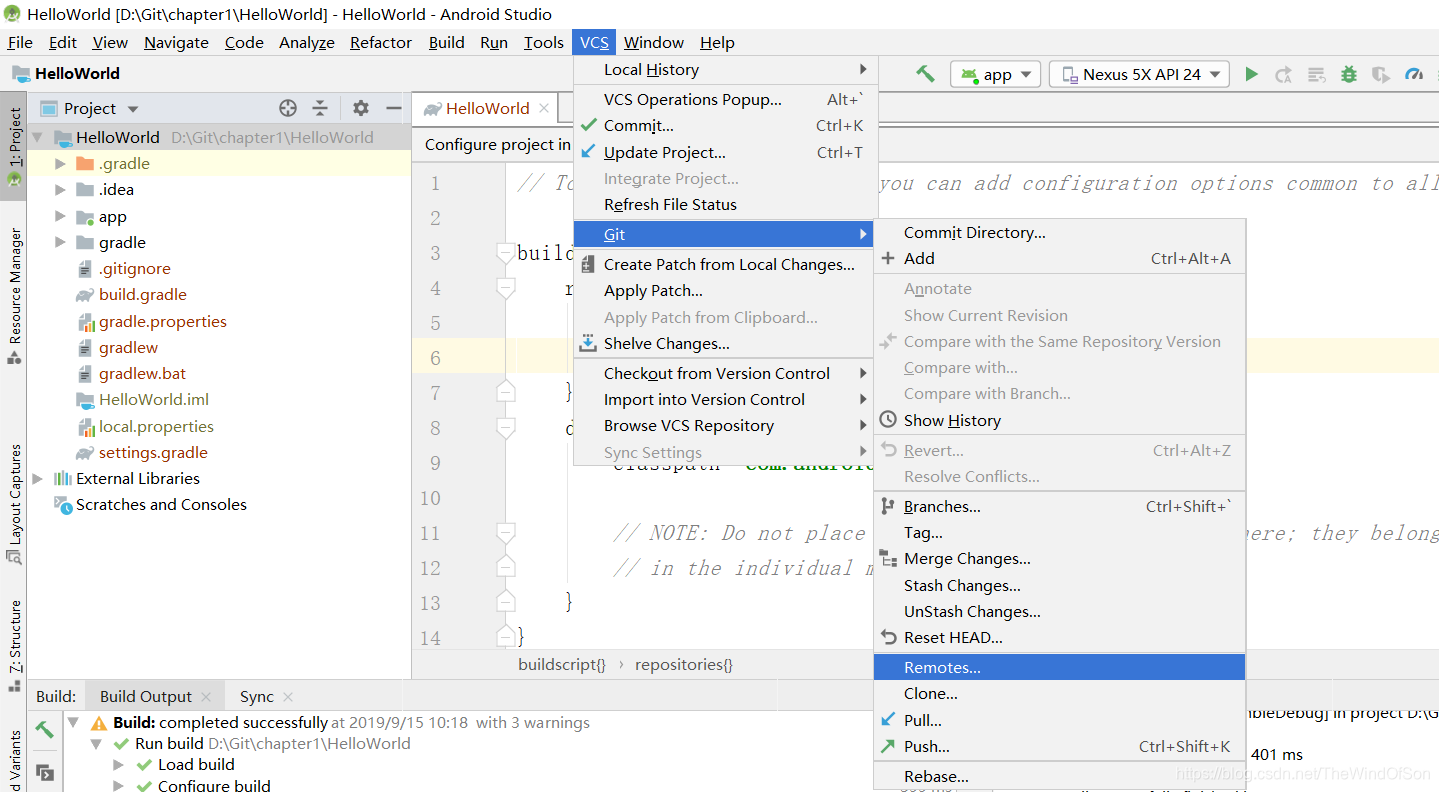Choose Clone... from the Git submenu
Screen dimensions: 1439x792
pyautogui.click(x=1059, y=694)
